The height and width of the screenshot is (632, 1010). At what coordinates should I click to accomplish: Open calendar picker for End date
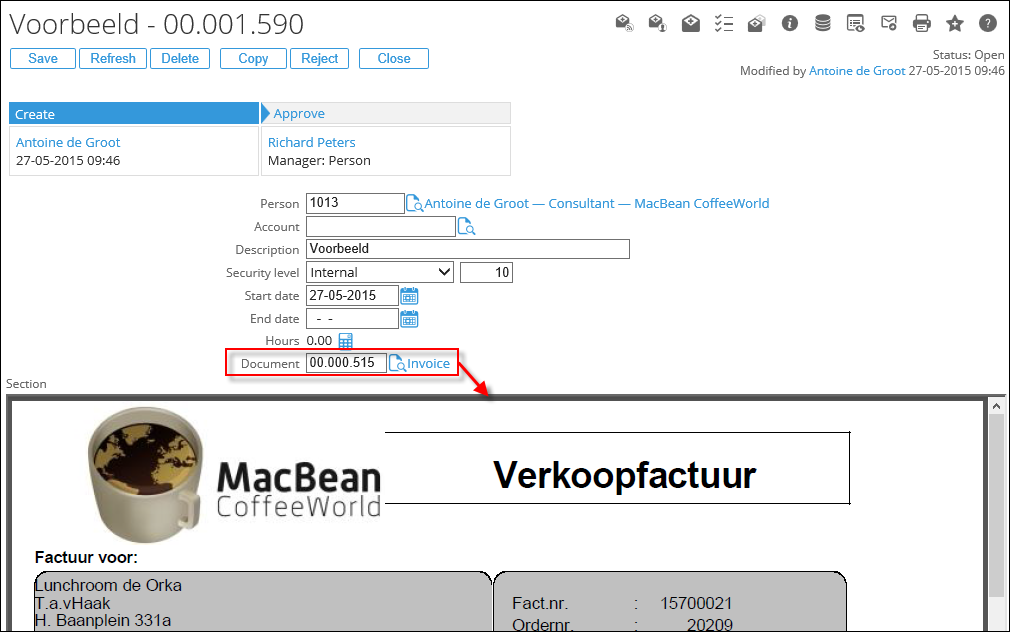pos(409,319)
